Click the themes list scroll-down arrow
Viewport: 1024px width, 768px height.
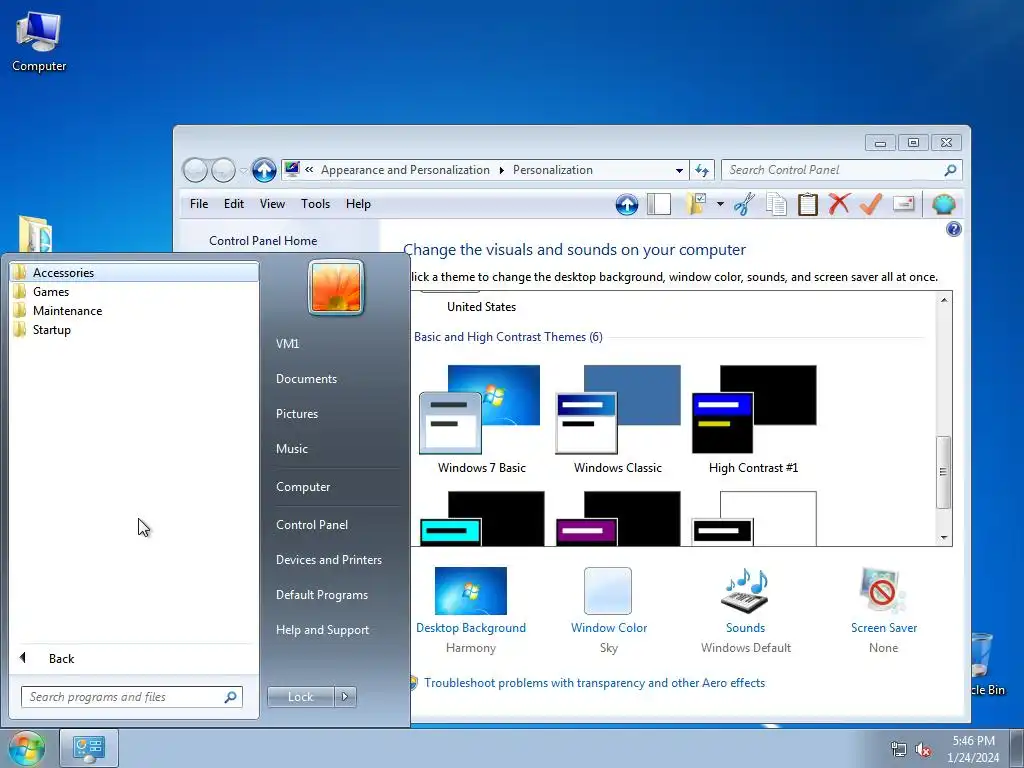click(x=944, y=537)
